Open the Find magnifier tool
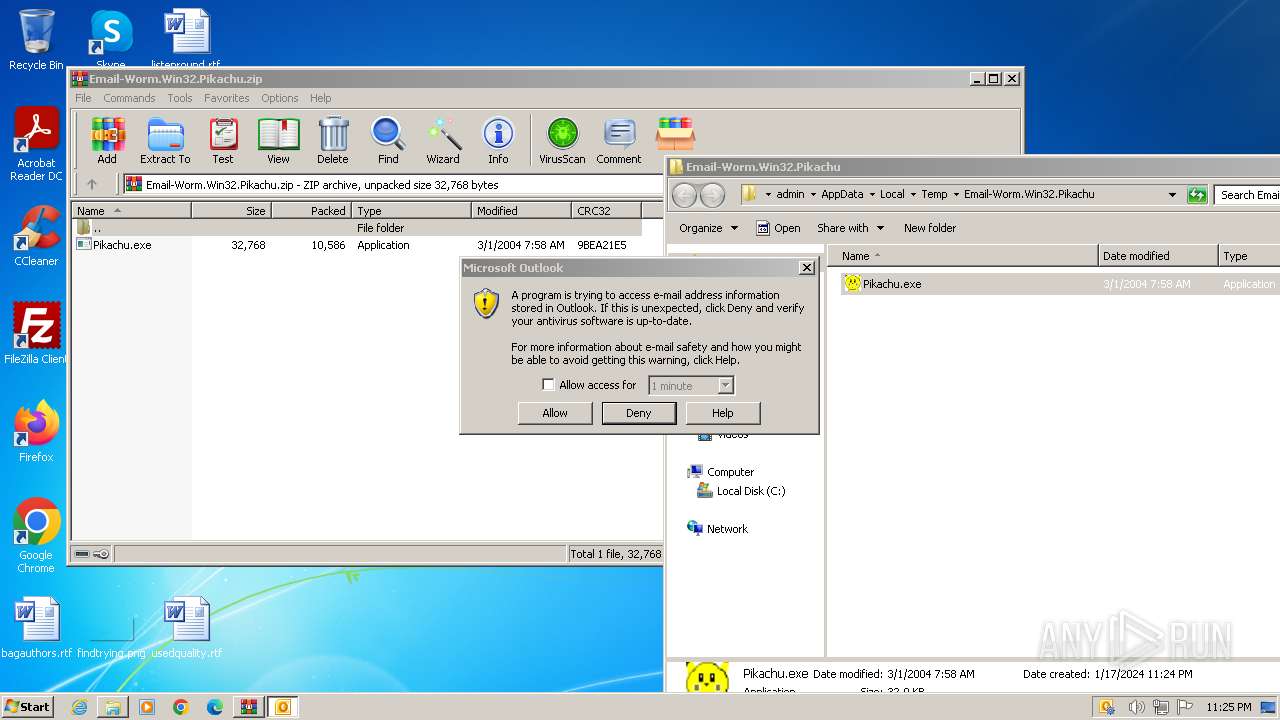Viewport: 1280px width, 720px height. tap(388, 140)
